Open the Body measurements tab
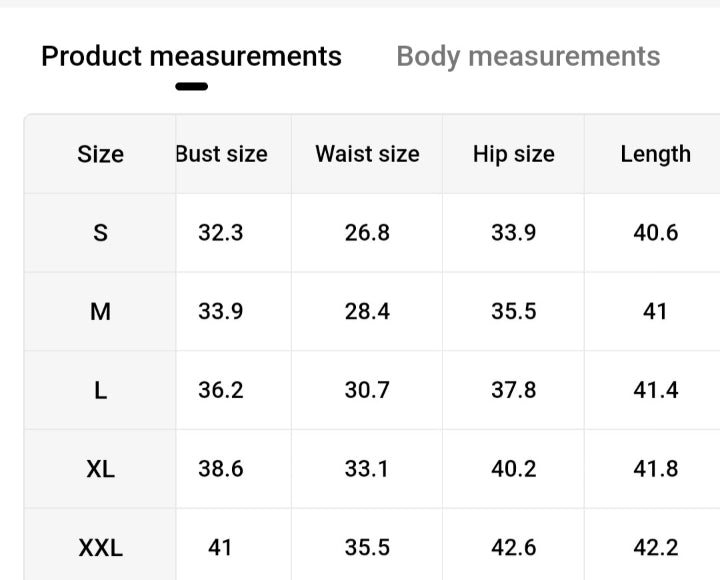Image resolution: width=720 pixels, height=580 pixels. click(528, 56)
